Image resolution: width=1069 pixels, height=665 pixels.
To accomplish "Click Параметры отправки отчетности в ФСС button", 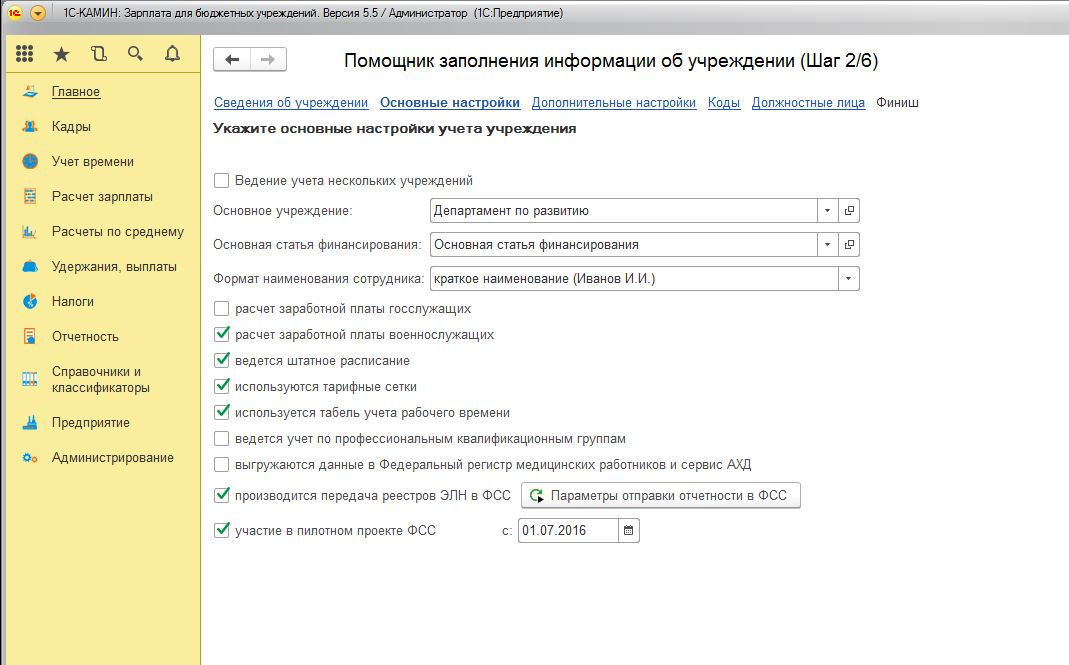I will coord(661,495).
